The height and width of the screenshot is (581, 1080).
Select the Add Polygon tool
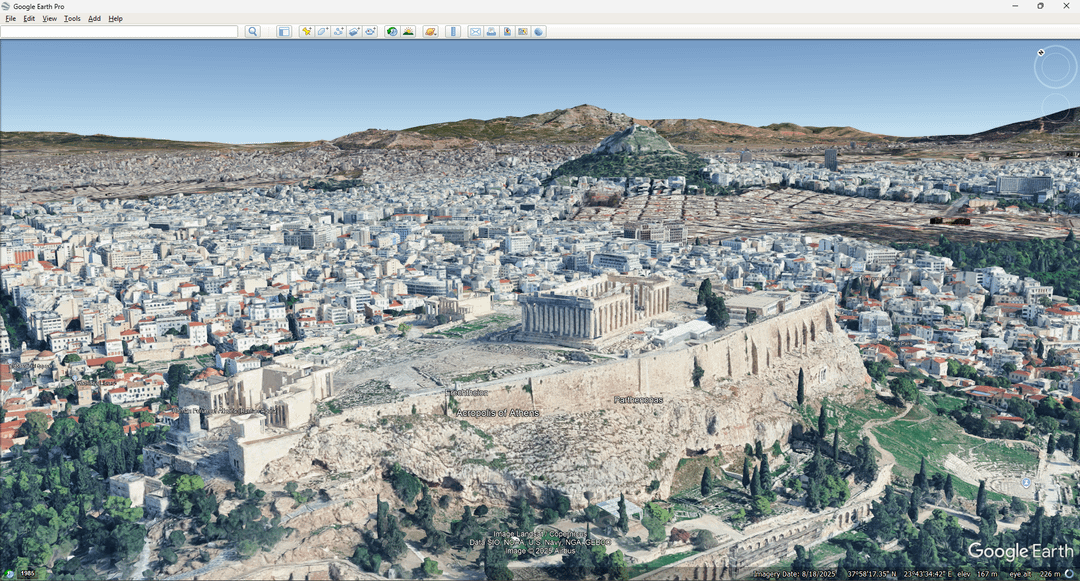click(322, 32)
